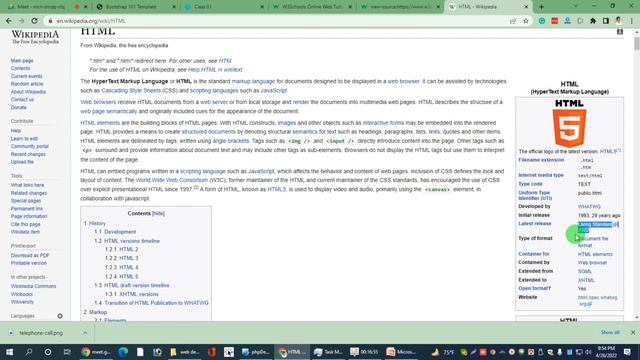Jump to XHTML versions entry
Viewport: 640px width, 360px height.
tap(139, 294)
